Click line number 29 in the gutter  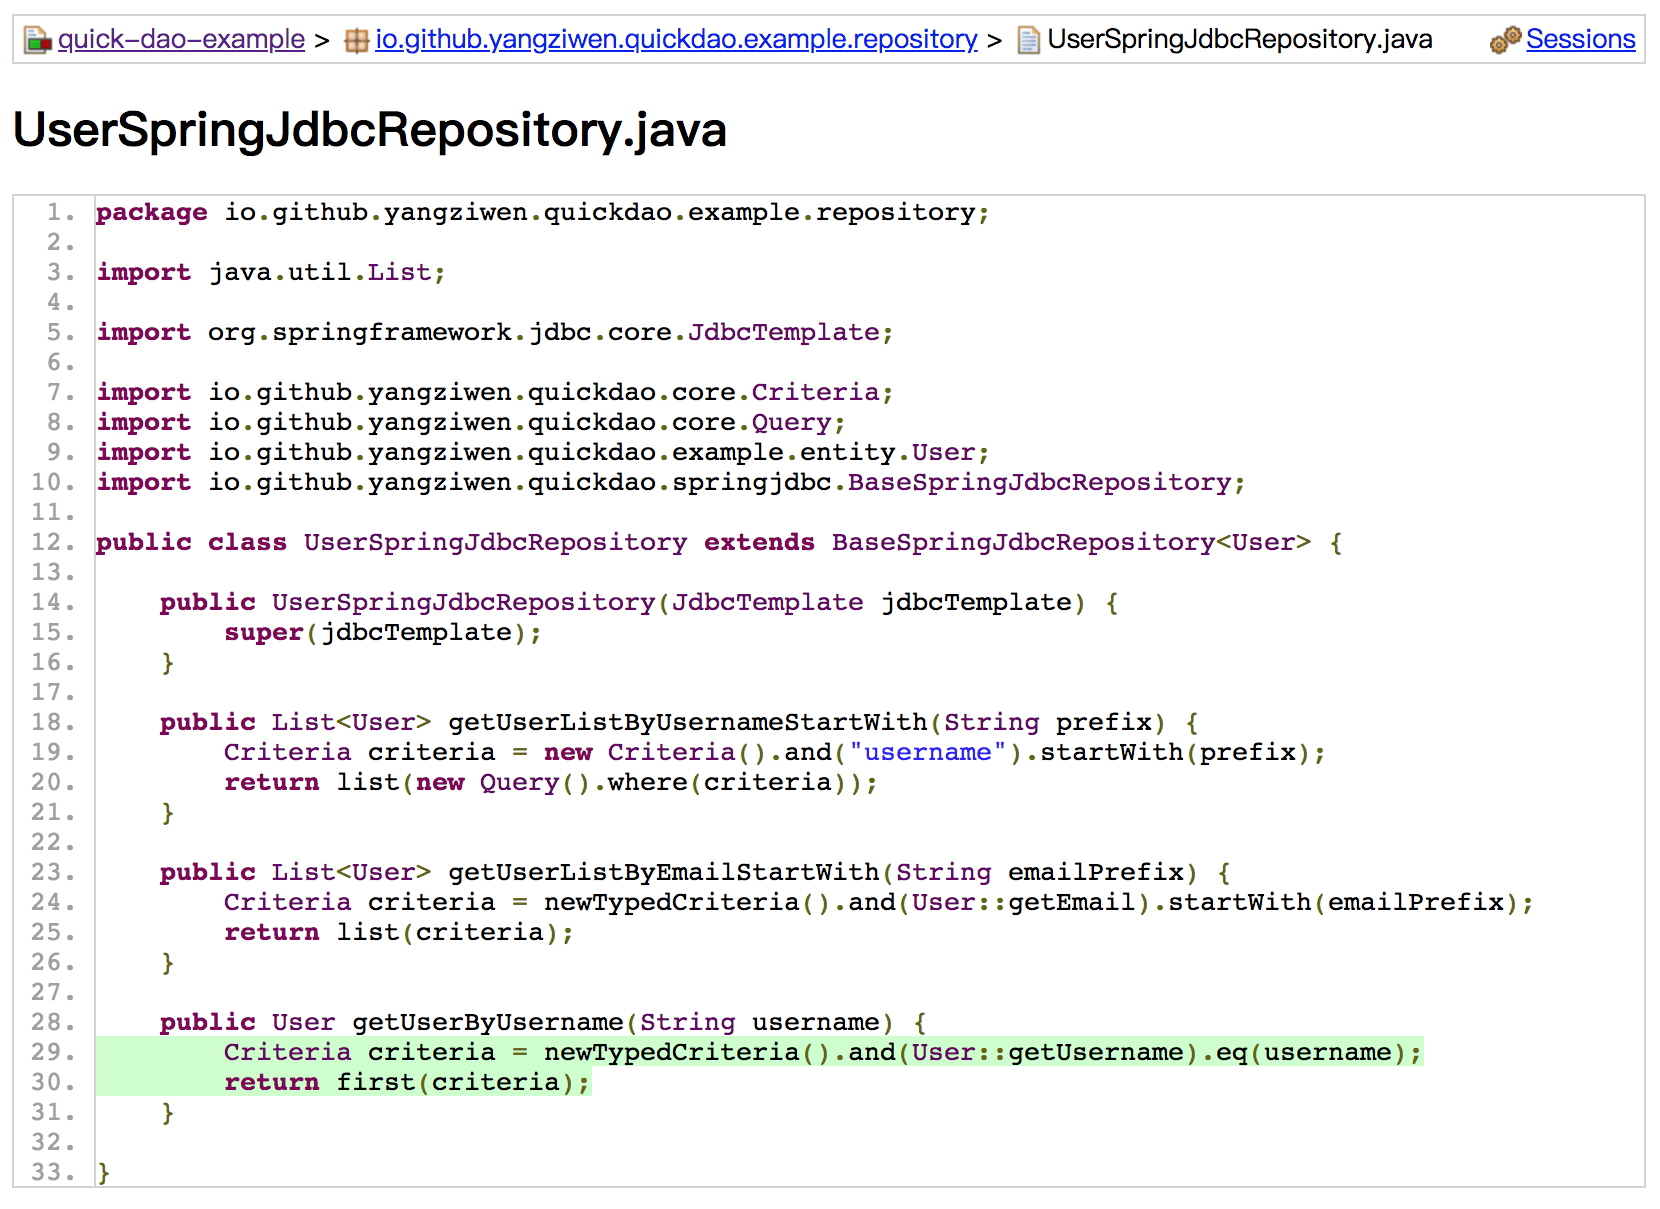[53, 1053]
